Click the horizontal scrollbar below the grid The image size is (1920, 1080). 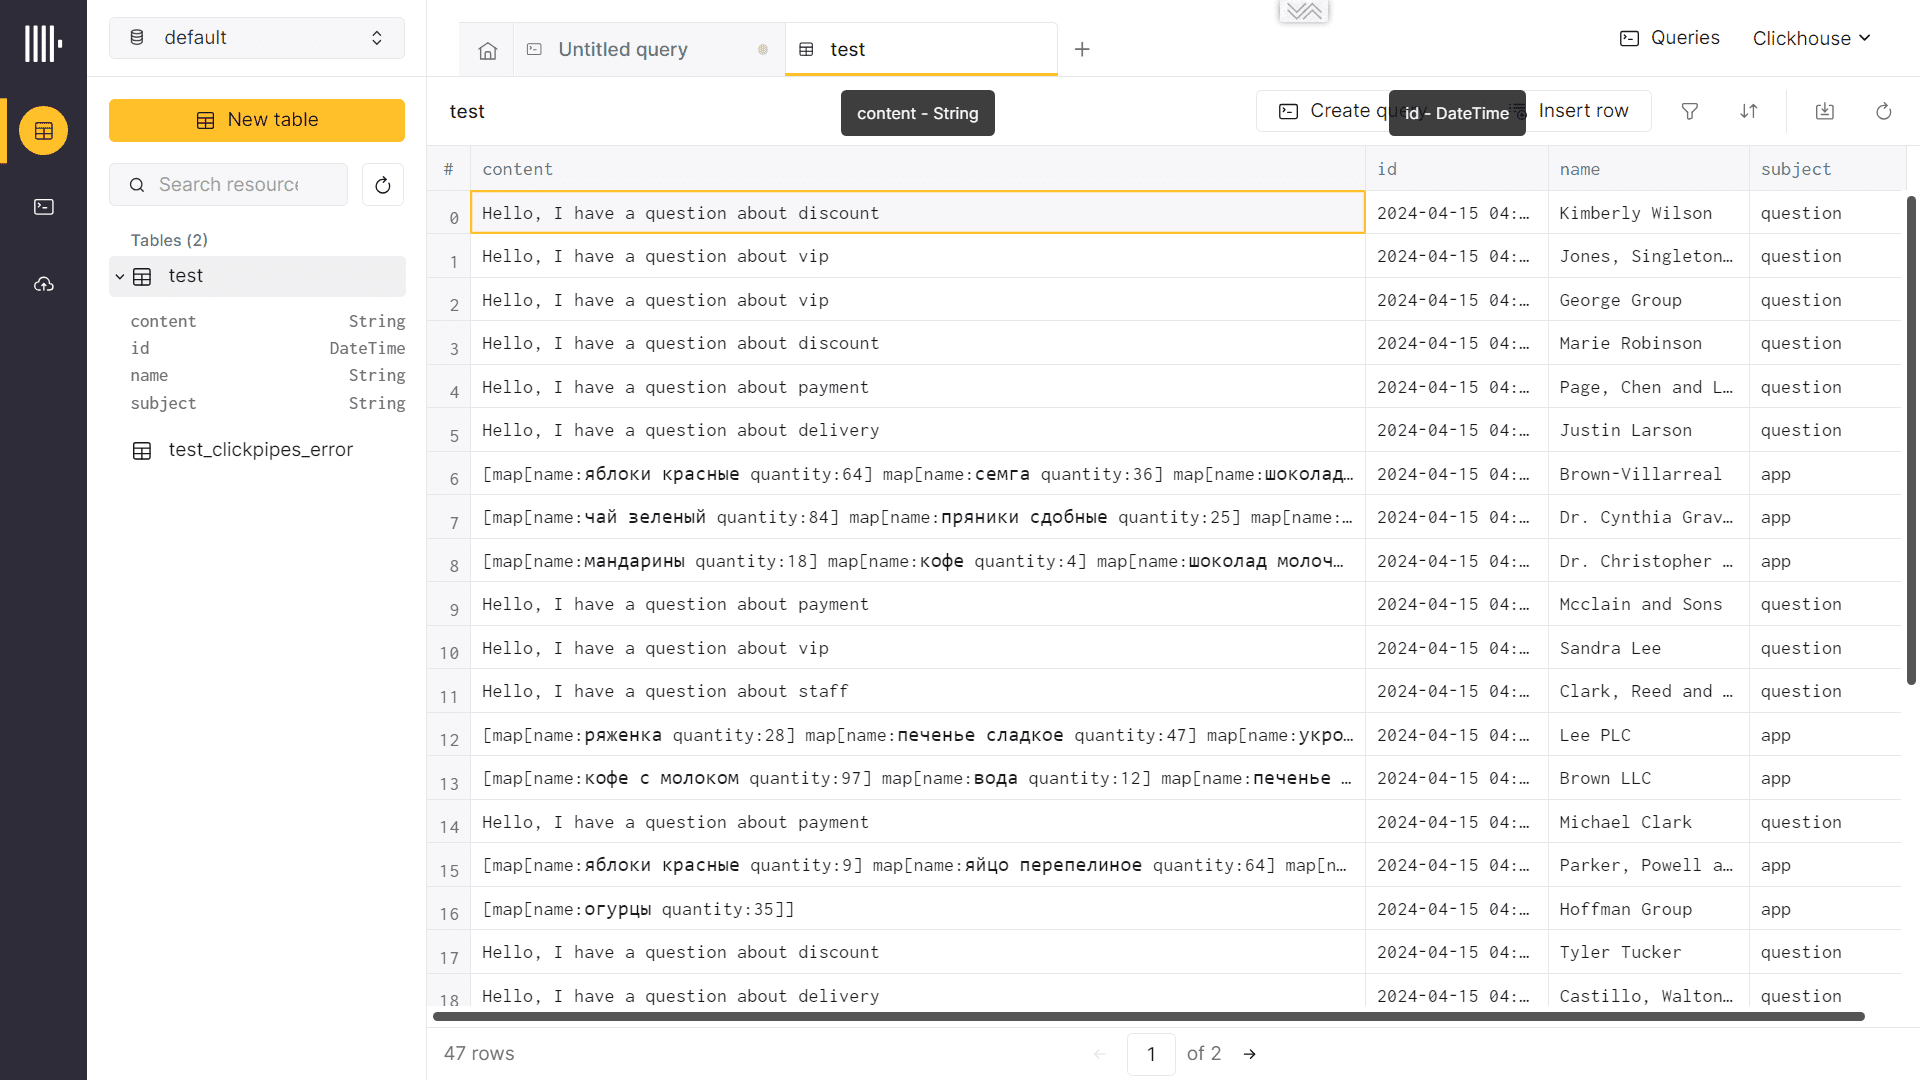click(x=1148, y=1016)
